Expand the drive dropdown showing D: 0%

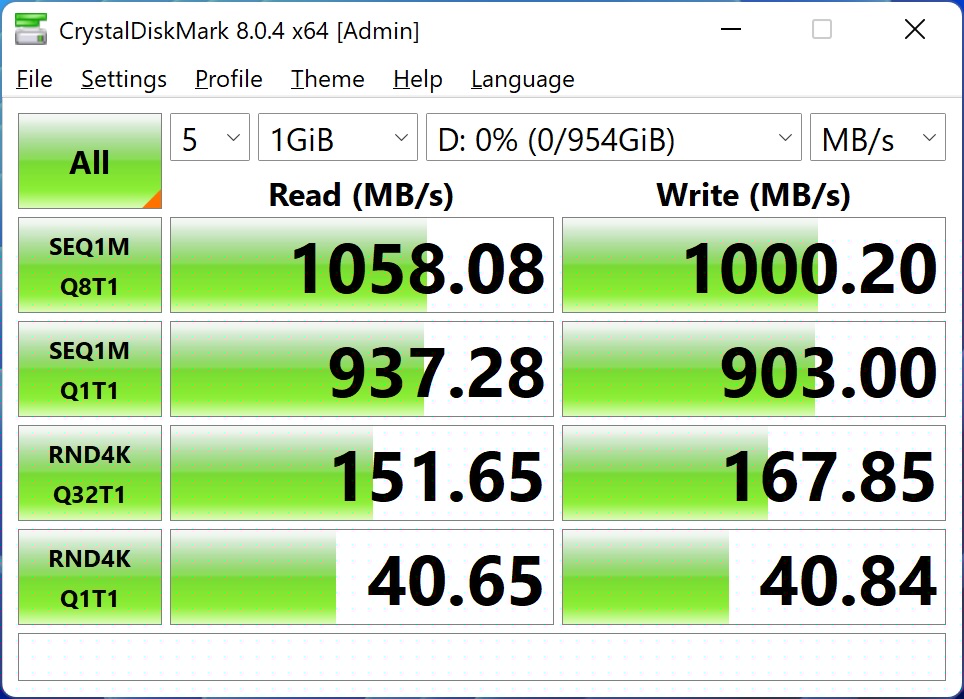pos(614,137)
